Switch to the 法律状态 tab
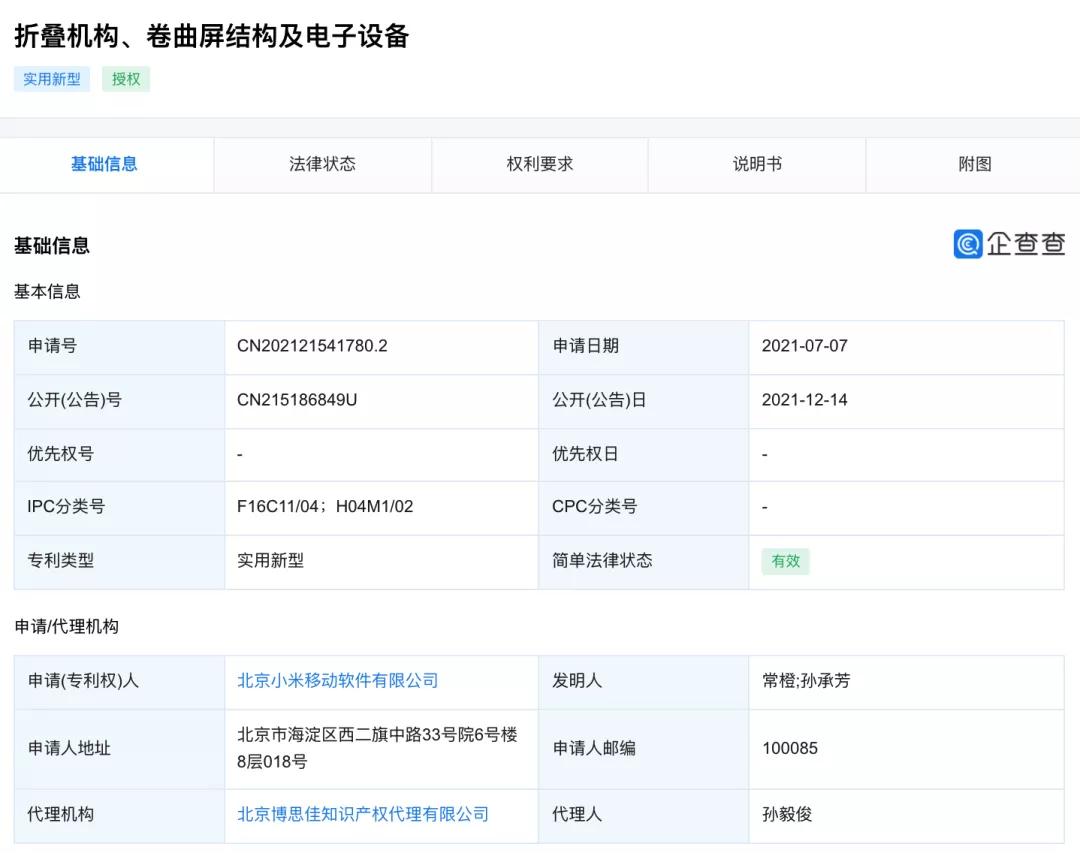Image resolution: width=1080 pixels, height=853 pixels. [322, 164]
